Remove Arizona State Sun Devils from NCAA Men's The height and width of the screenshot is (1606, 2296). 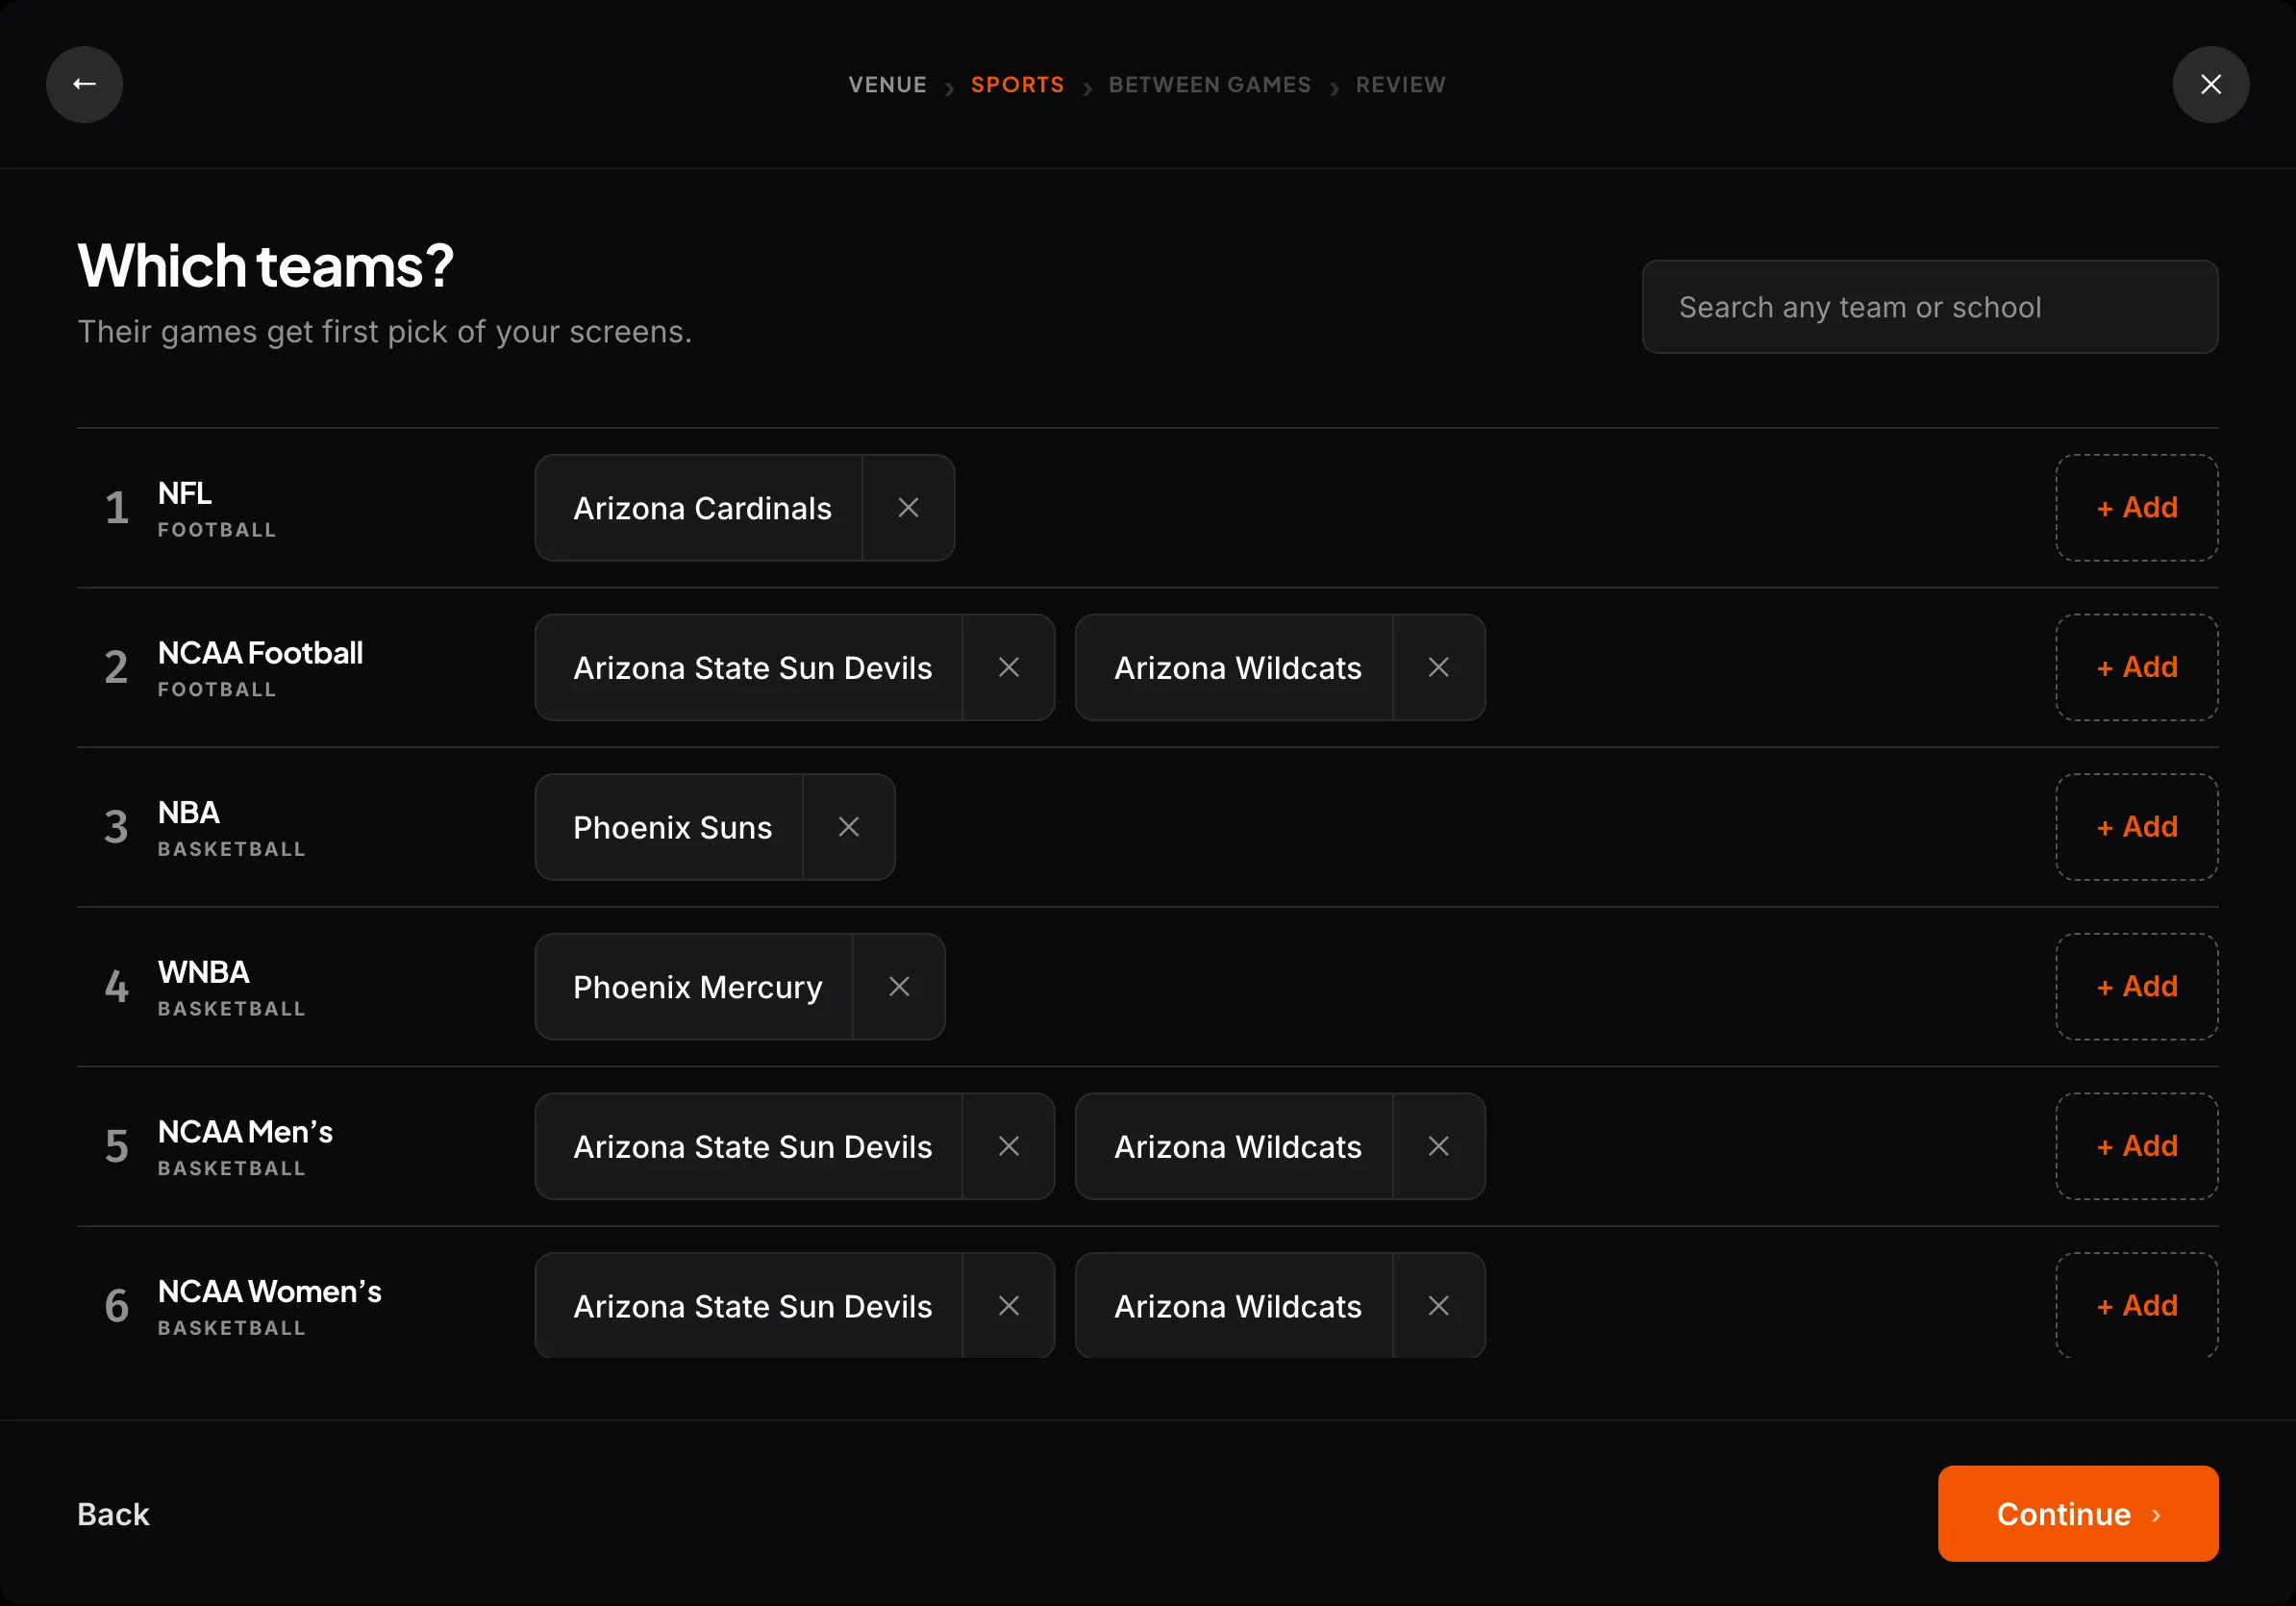(1008, 1146)
